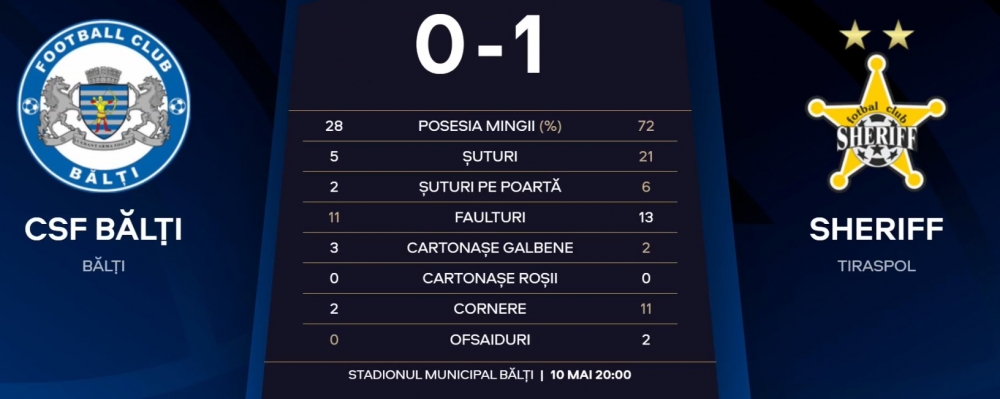Select the OFSAIDURI stat row label
This screenshot has height=399, width=1000.
490,340
